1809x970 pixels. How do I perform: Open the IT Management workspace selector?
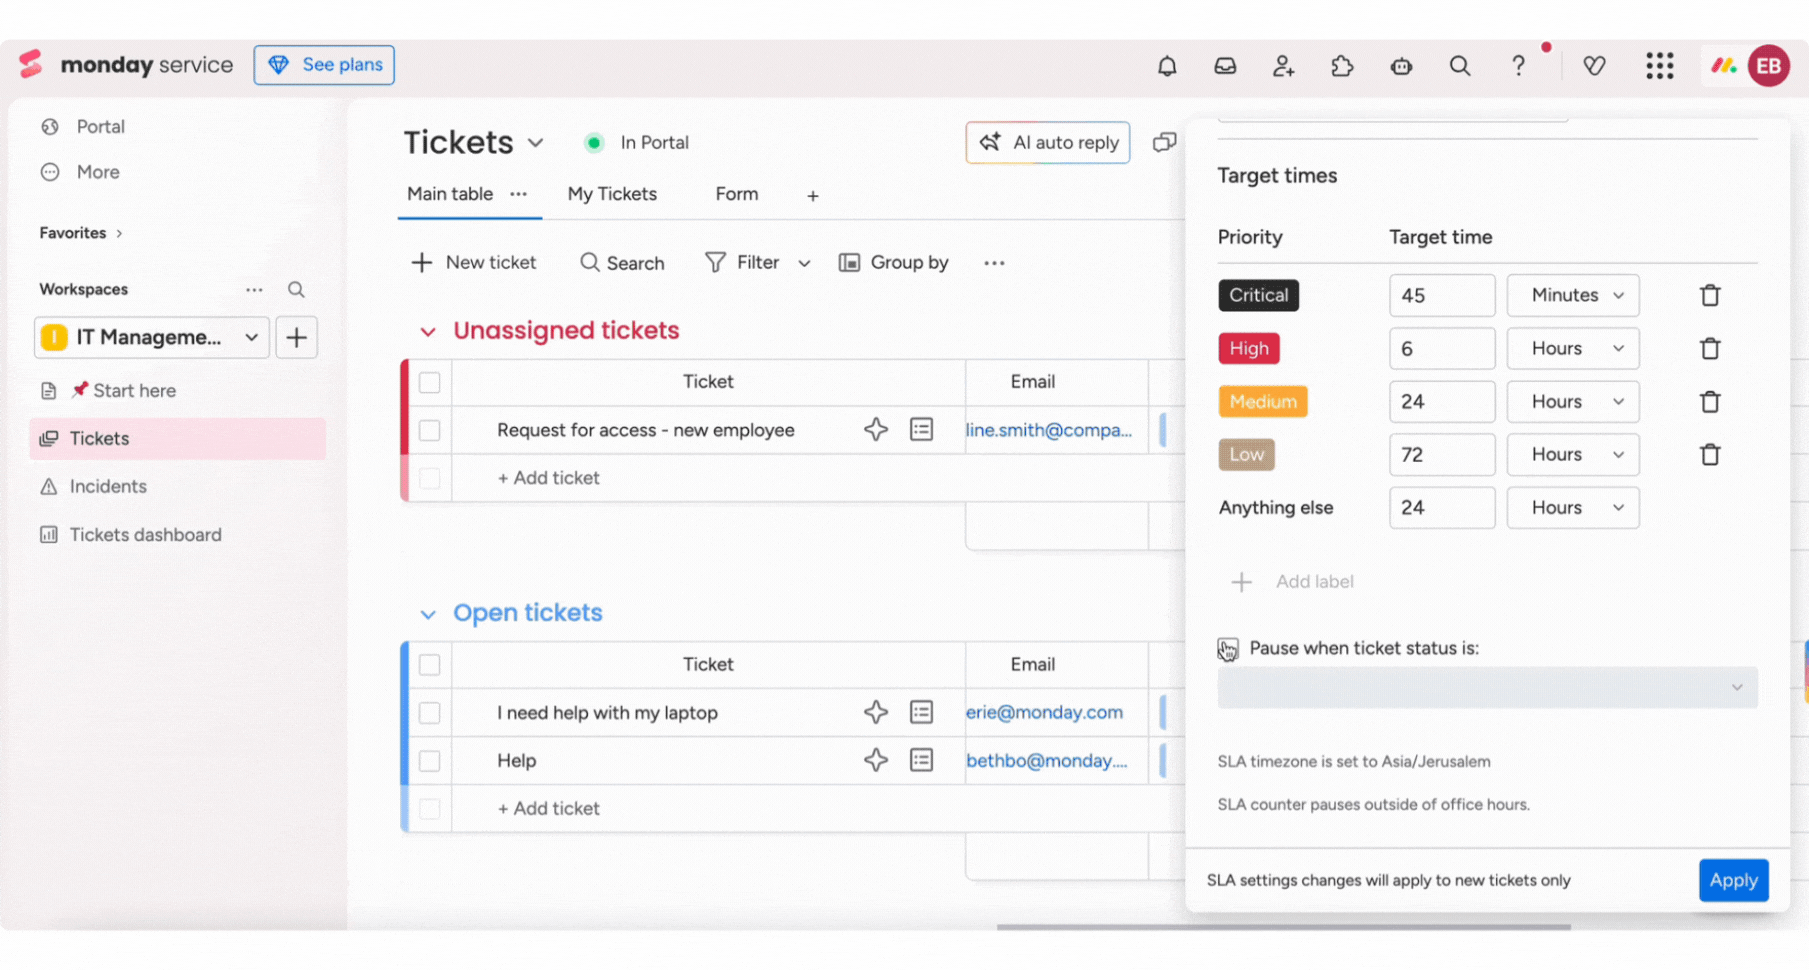coord(151,337)
